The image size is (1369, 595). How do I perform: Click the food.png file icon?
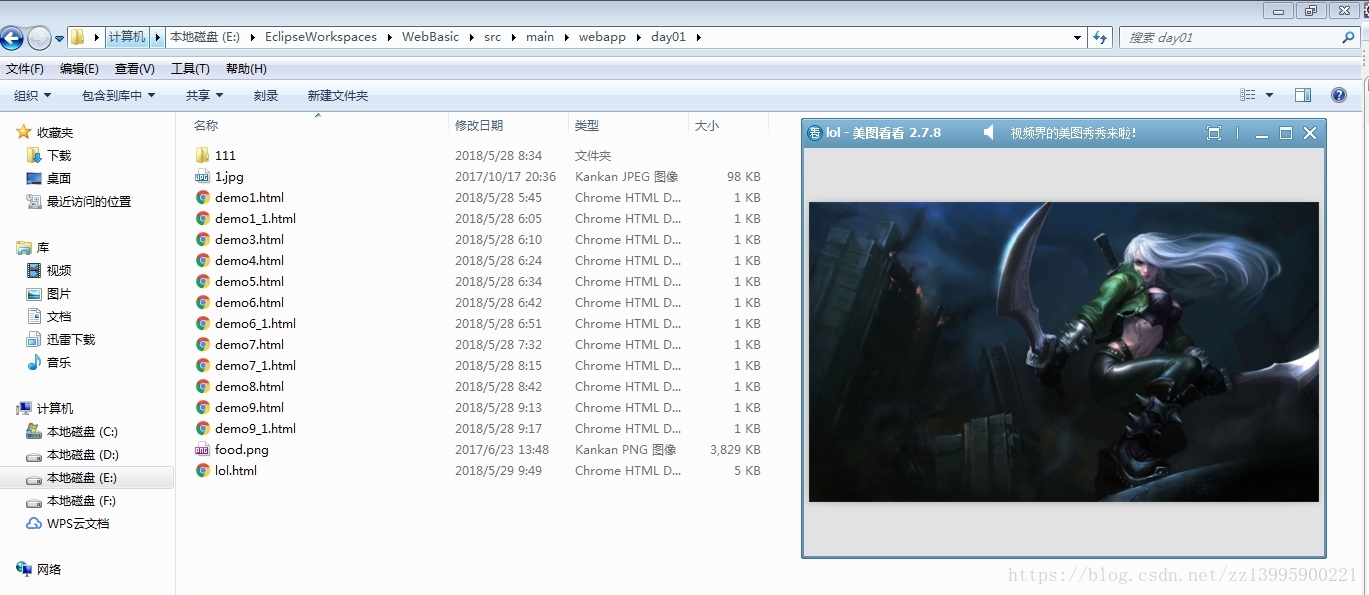pyautogui.click(x=202, y=449)
